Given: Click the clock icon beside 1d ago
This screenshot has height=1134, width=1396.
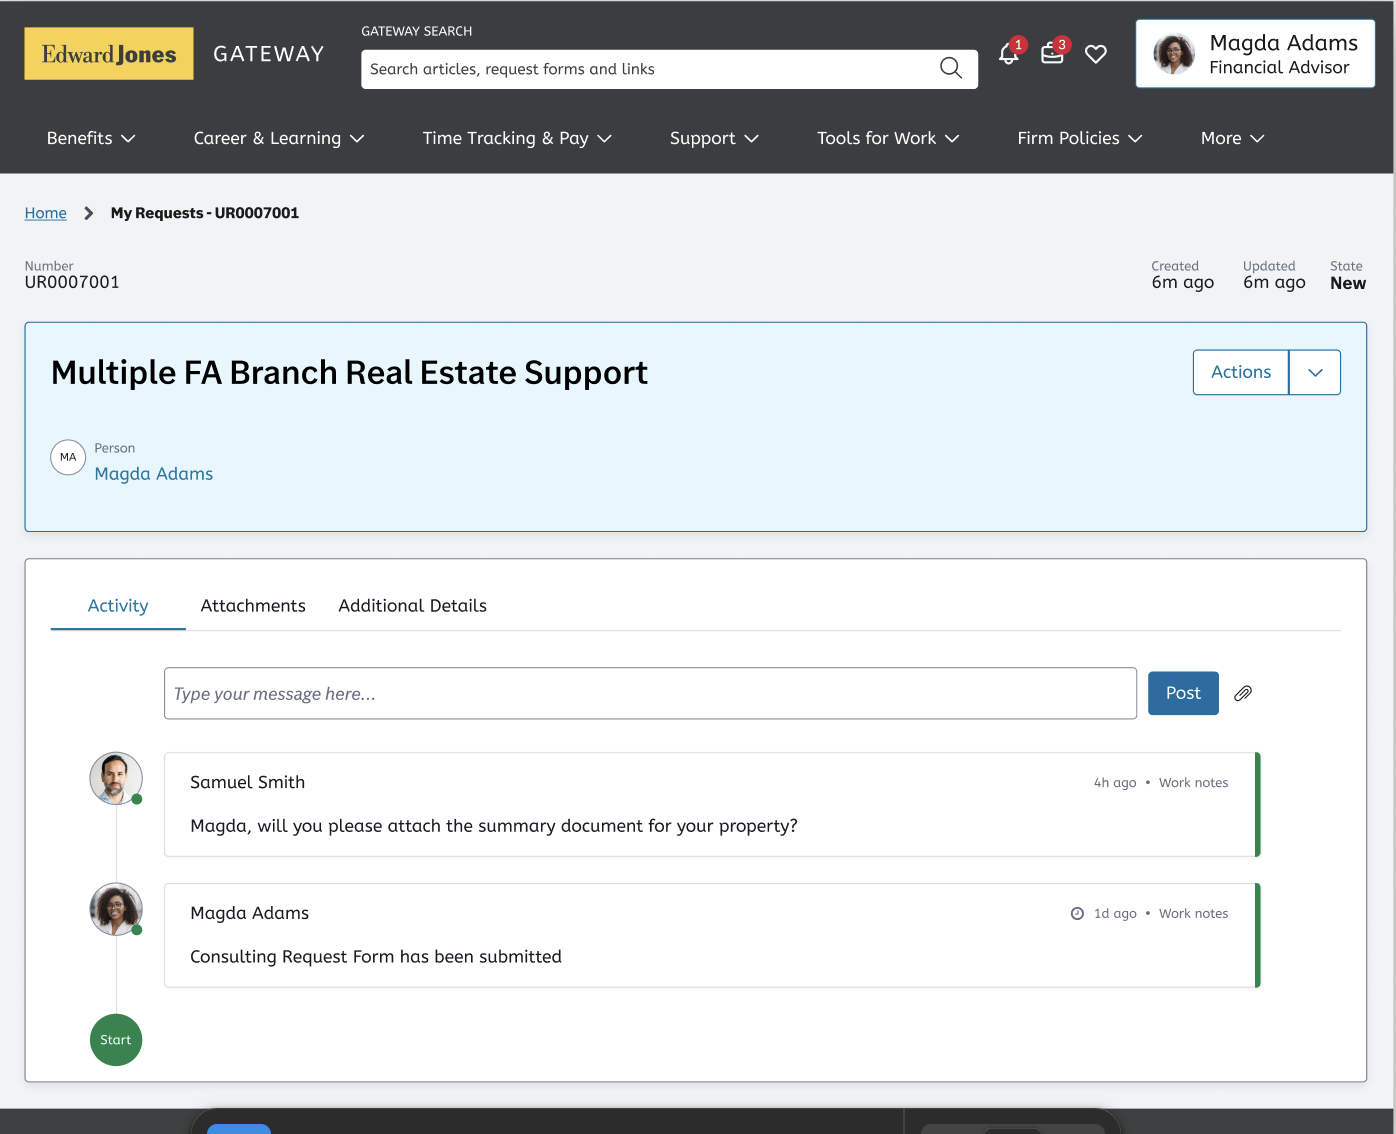Looking at the screenshot, I should [x=1077, y=913].
